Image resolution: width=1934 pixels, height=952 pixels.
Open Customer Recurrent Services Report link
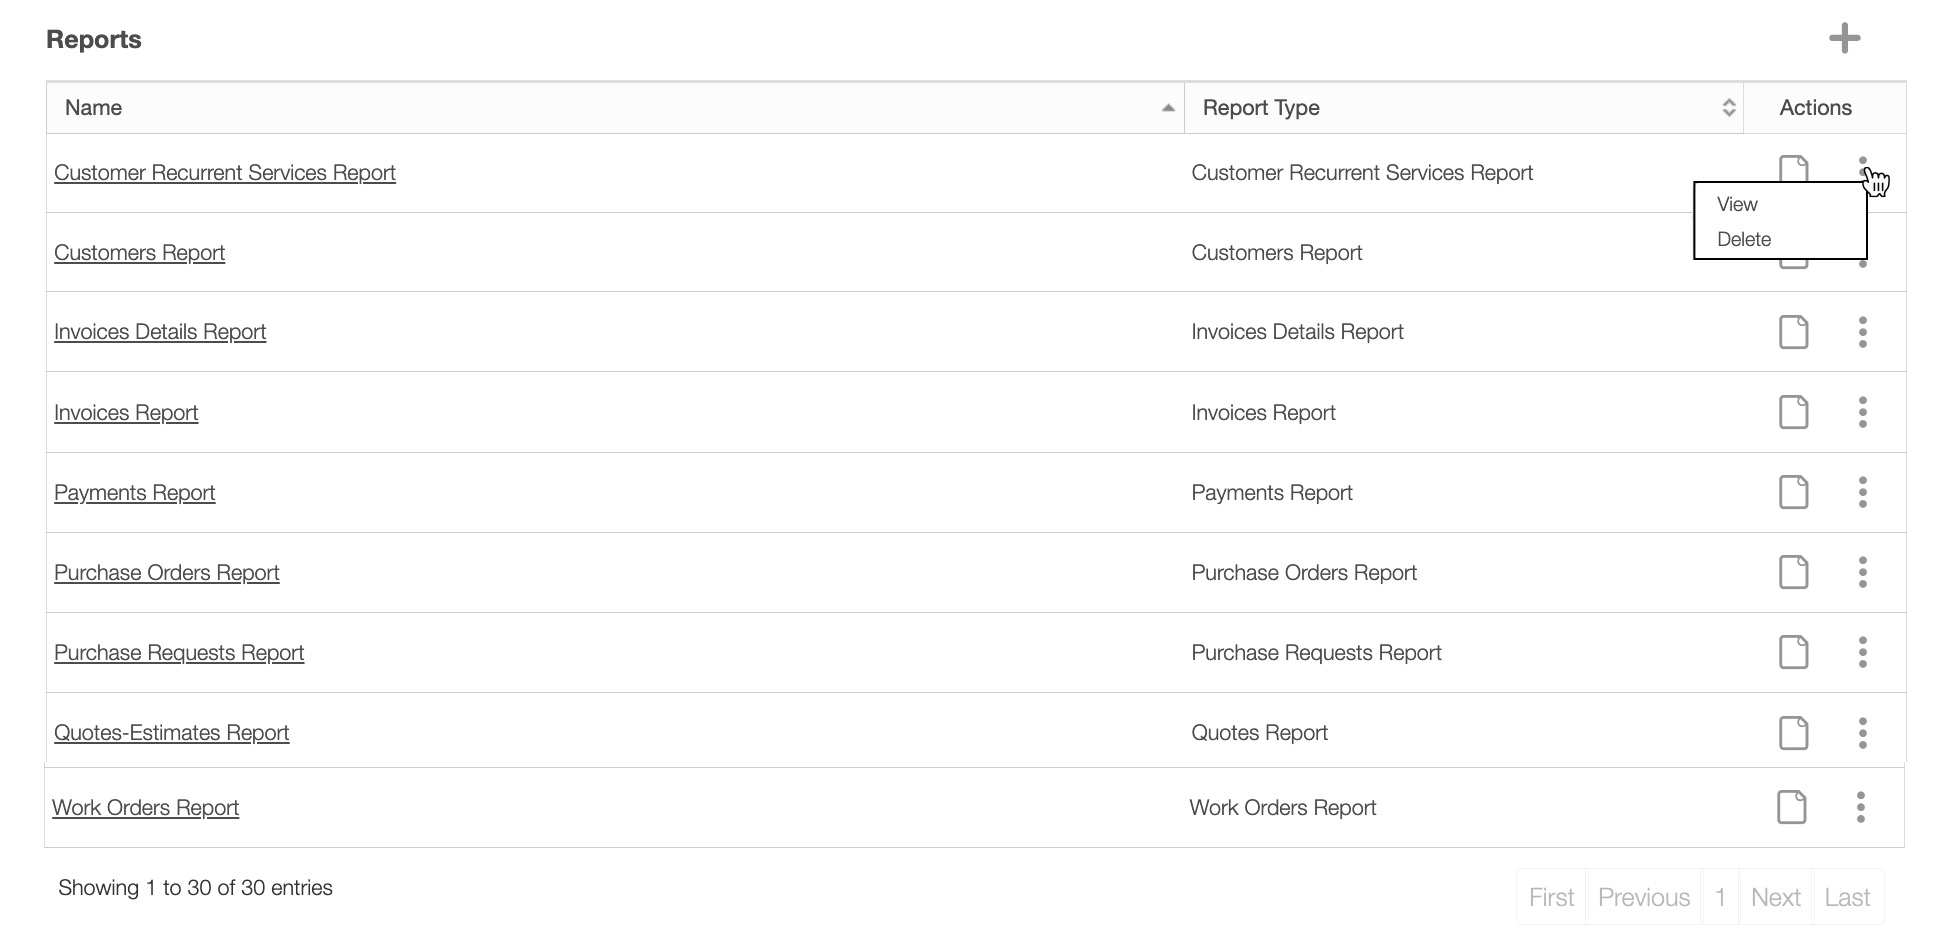225,173
